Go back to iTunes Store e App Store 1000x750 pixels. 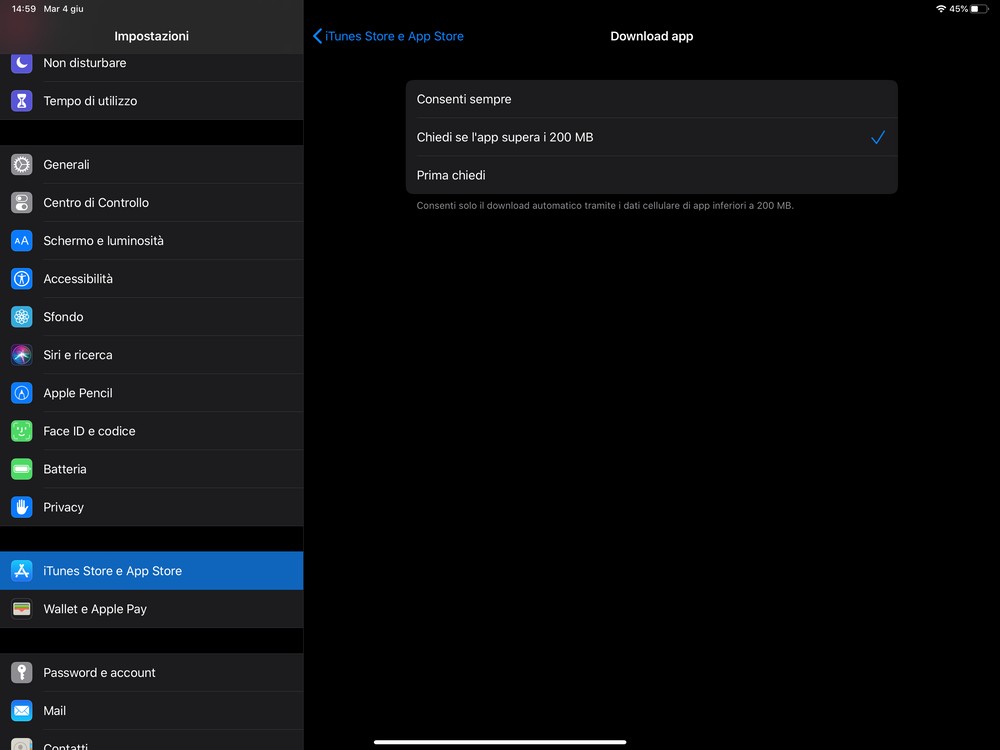(388, 36)
